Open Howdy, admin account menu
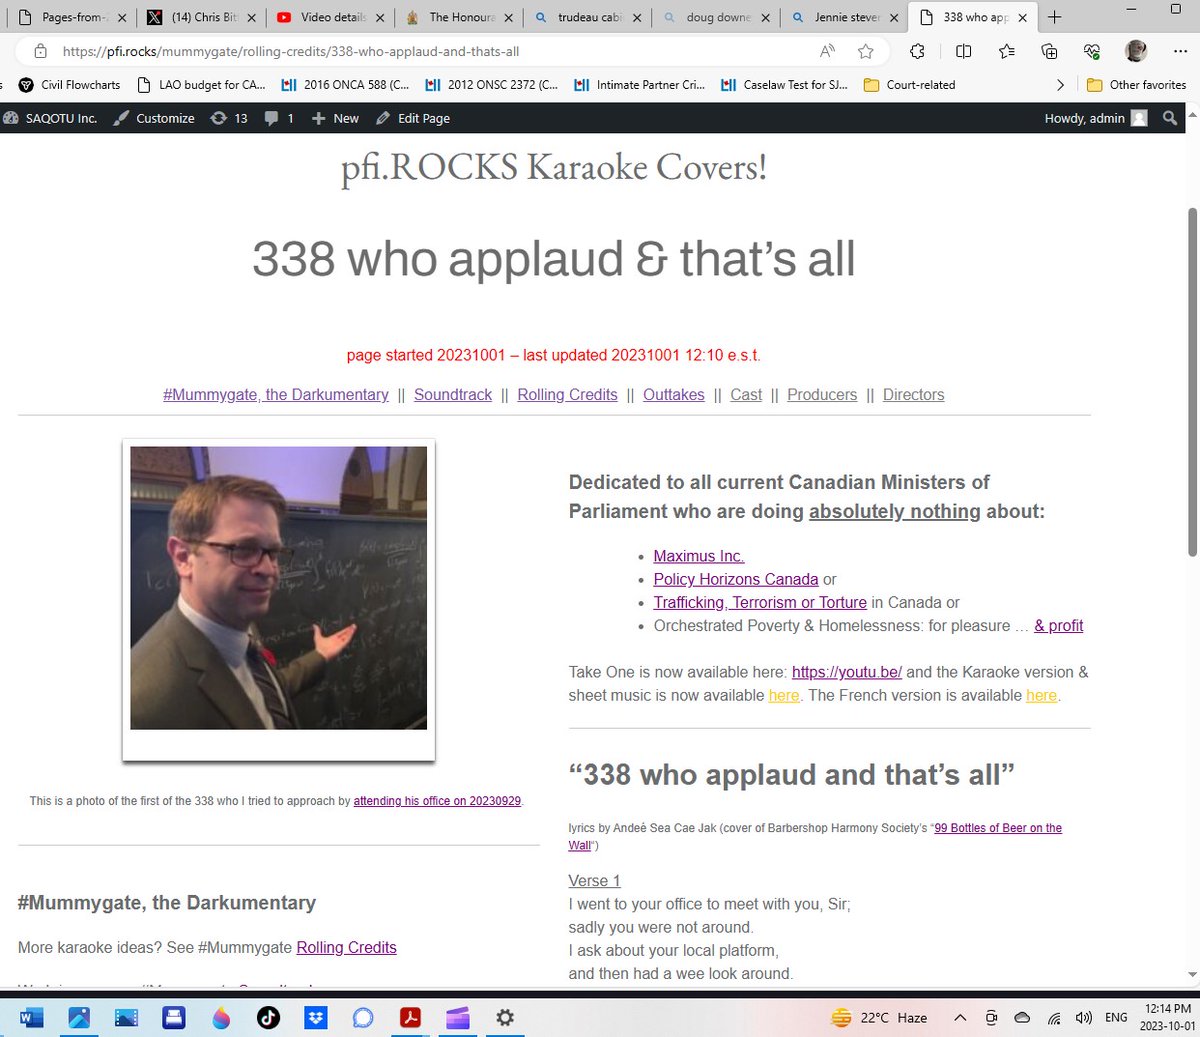 click(x=1096, y=118)
